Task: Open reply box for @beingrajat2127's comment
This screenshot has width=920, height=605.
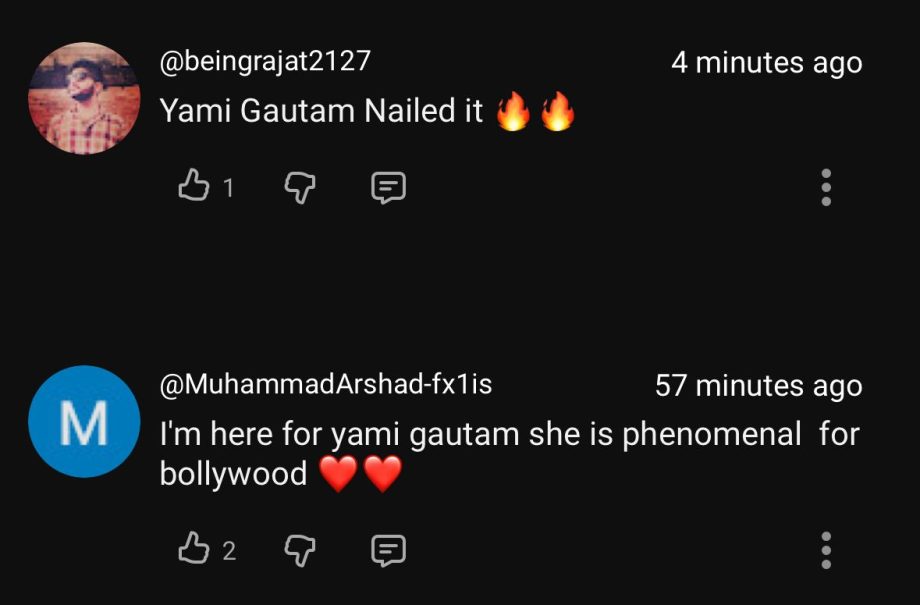Action: pyautogui.click(x=386, y=186)
